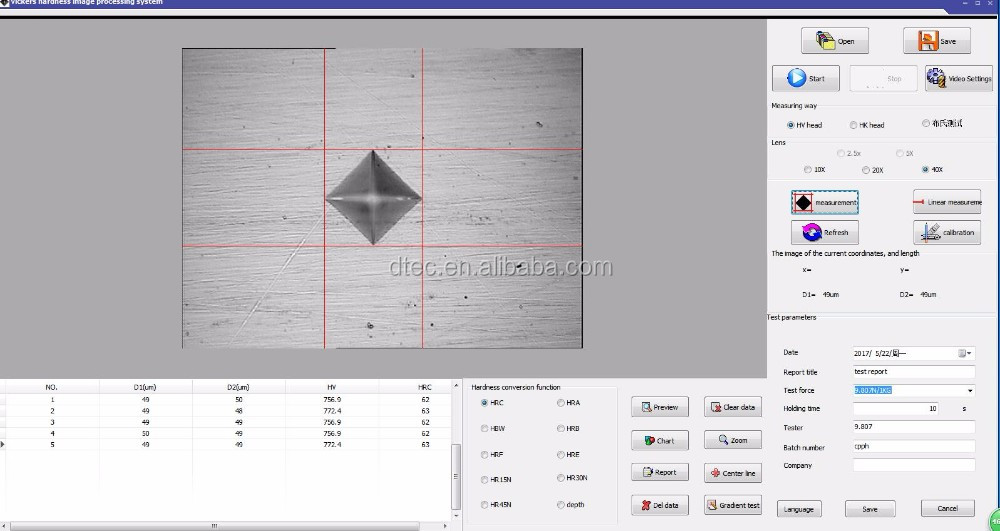Start live video capture

tap(805, 78)
